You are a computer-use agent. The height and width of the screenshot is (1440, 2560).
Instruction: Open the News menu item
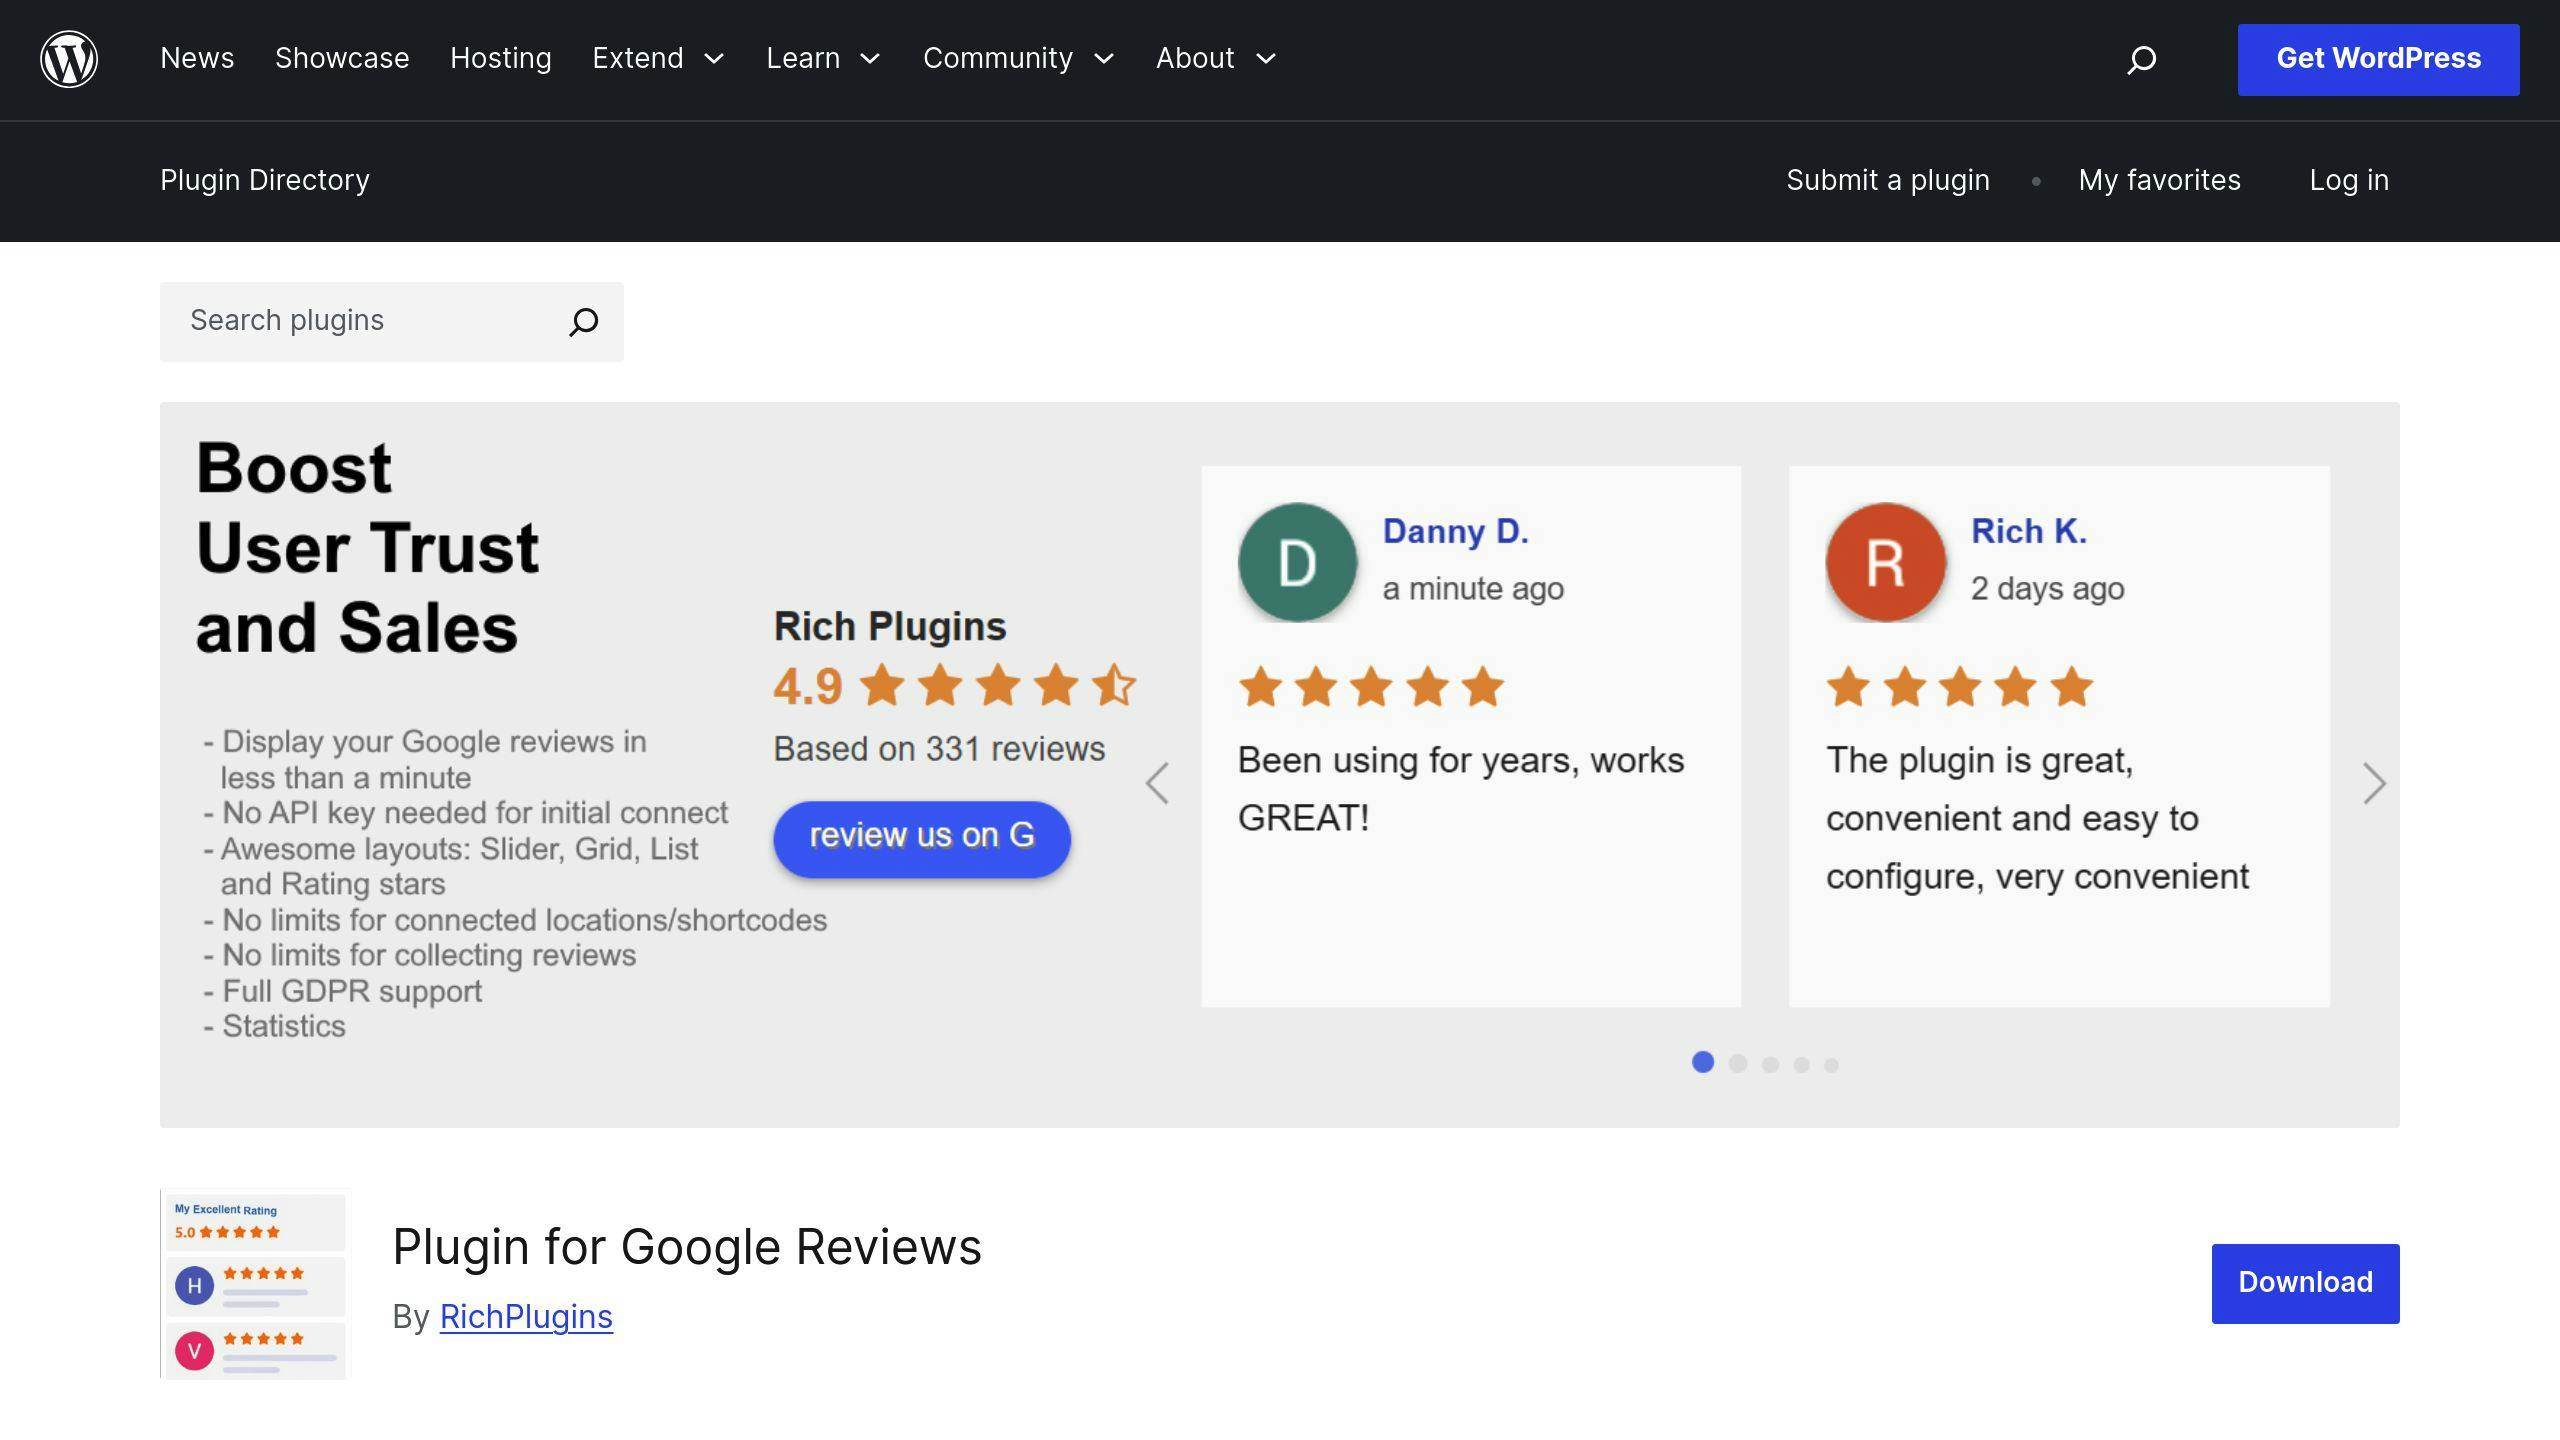(x=197, y=58)
